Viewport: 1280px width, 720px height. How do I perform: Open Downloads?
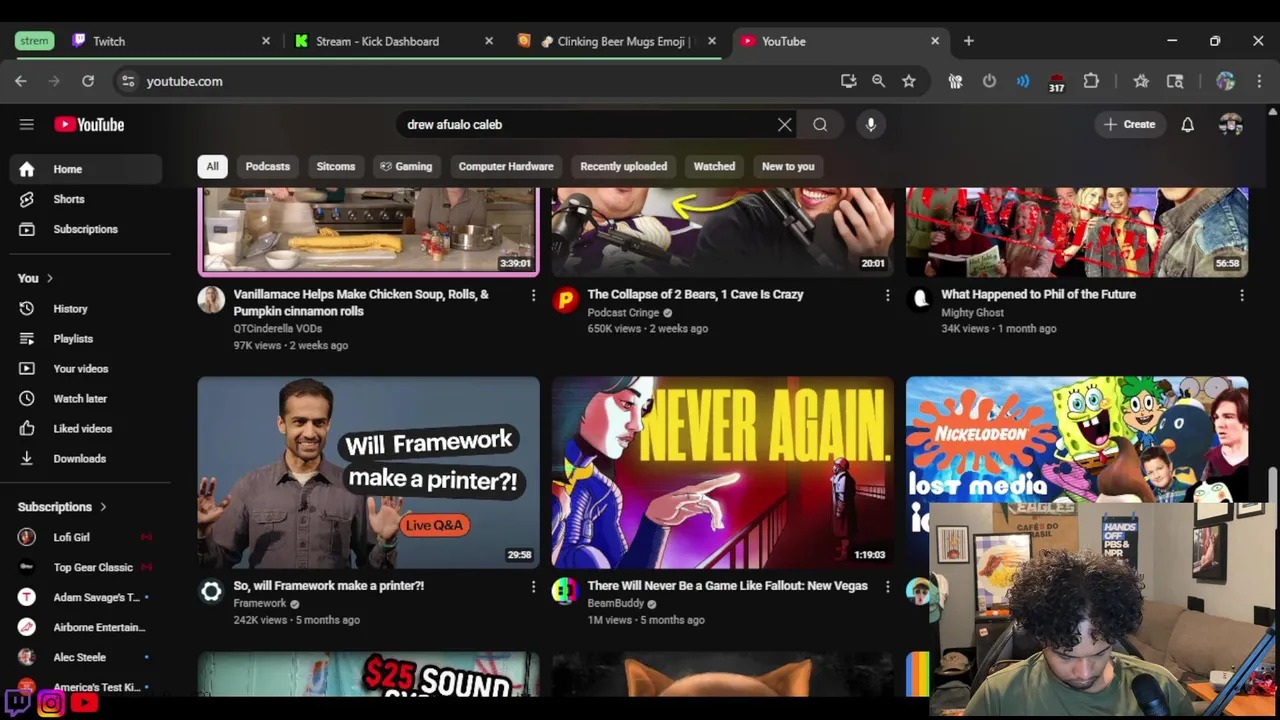(86, 459)
